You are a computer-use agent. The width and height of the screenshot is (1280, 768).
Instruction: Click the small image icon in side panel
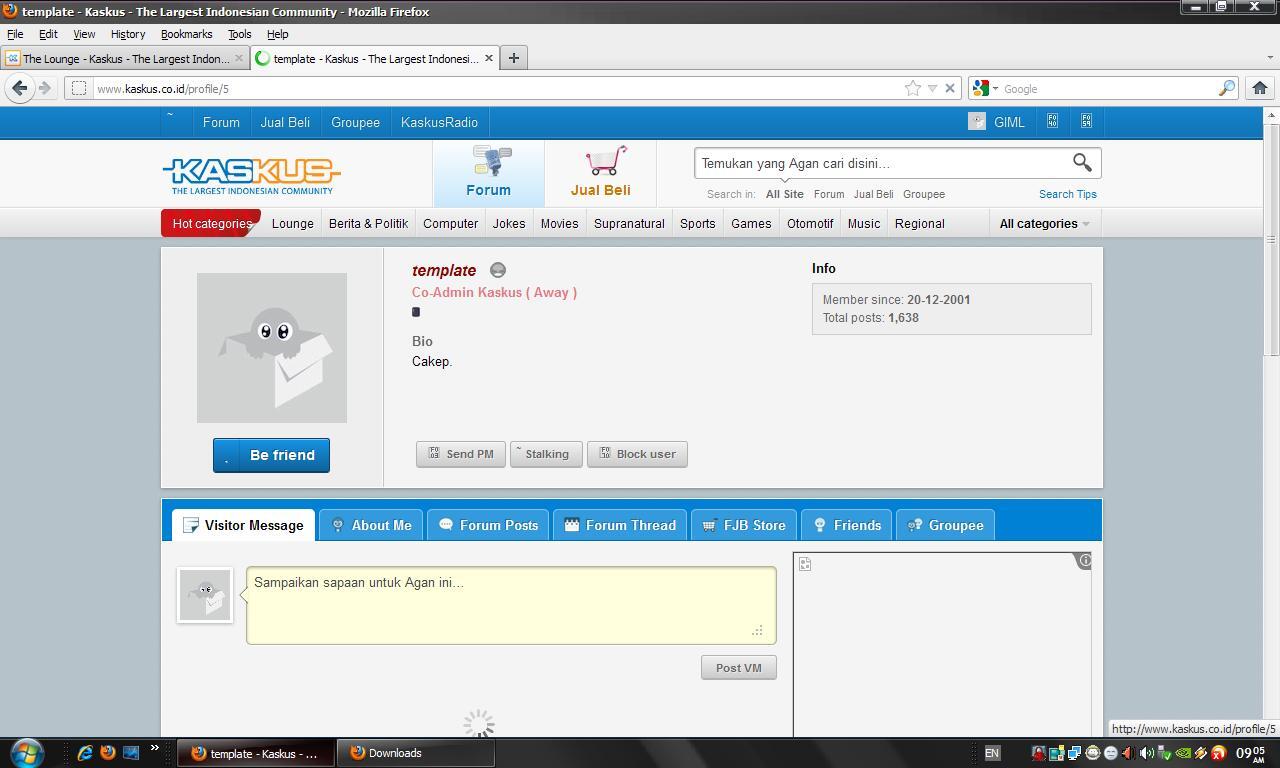(x=805, y=564)
